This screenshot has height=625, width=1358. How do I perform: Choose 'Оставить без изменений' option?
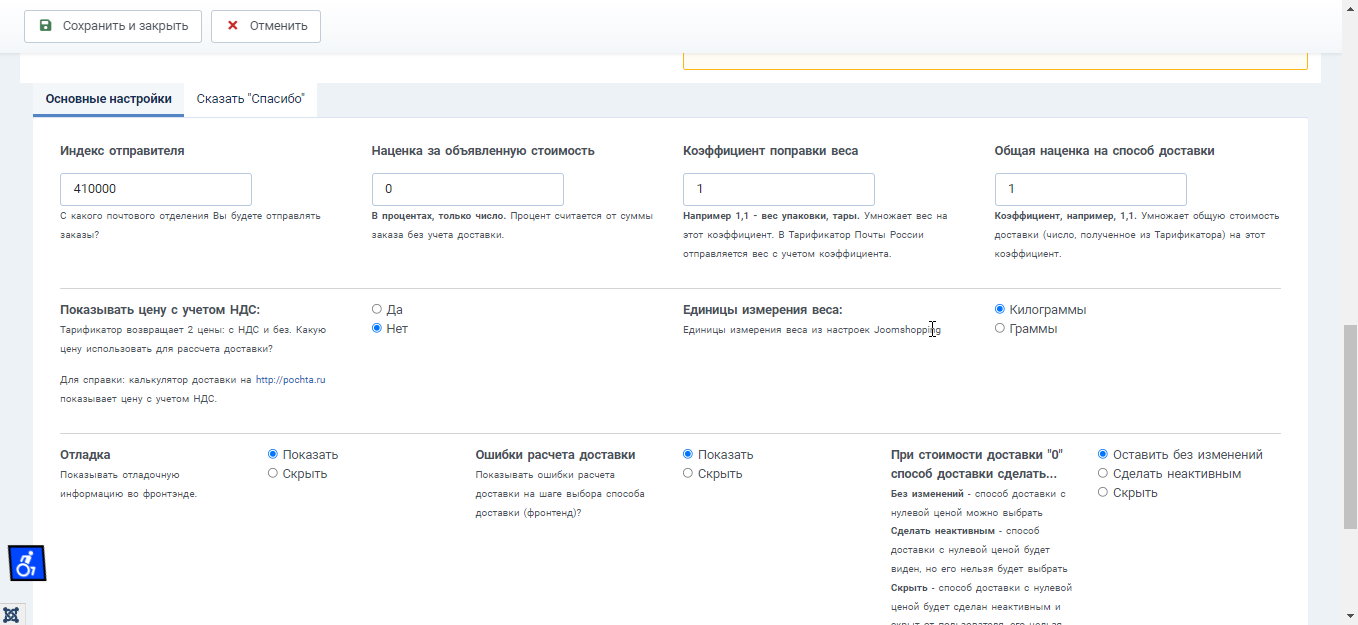click(x=1103, y=454)
